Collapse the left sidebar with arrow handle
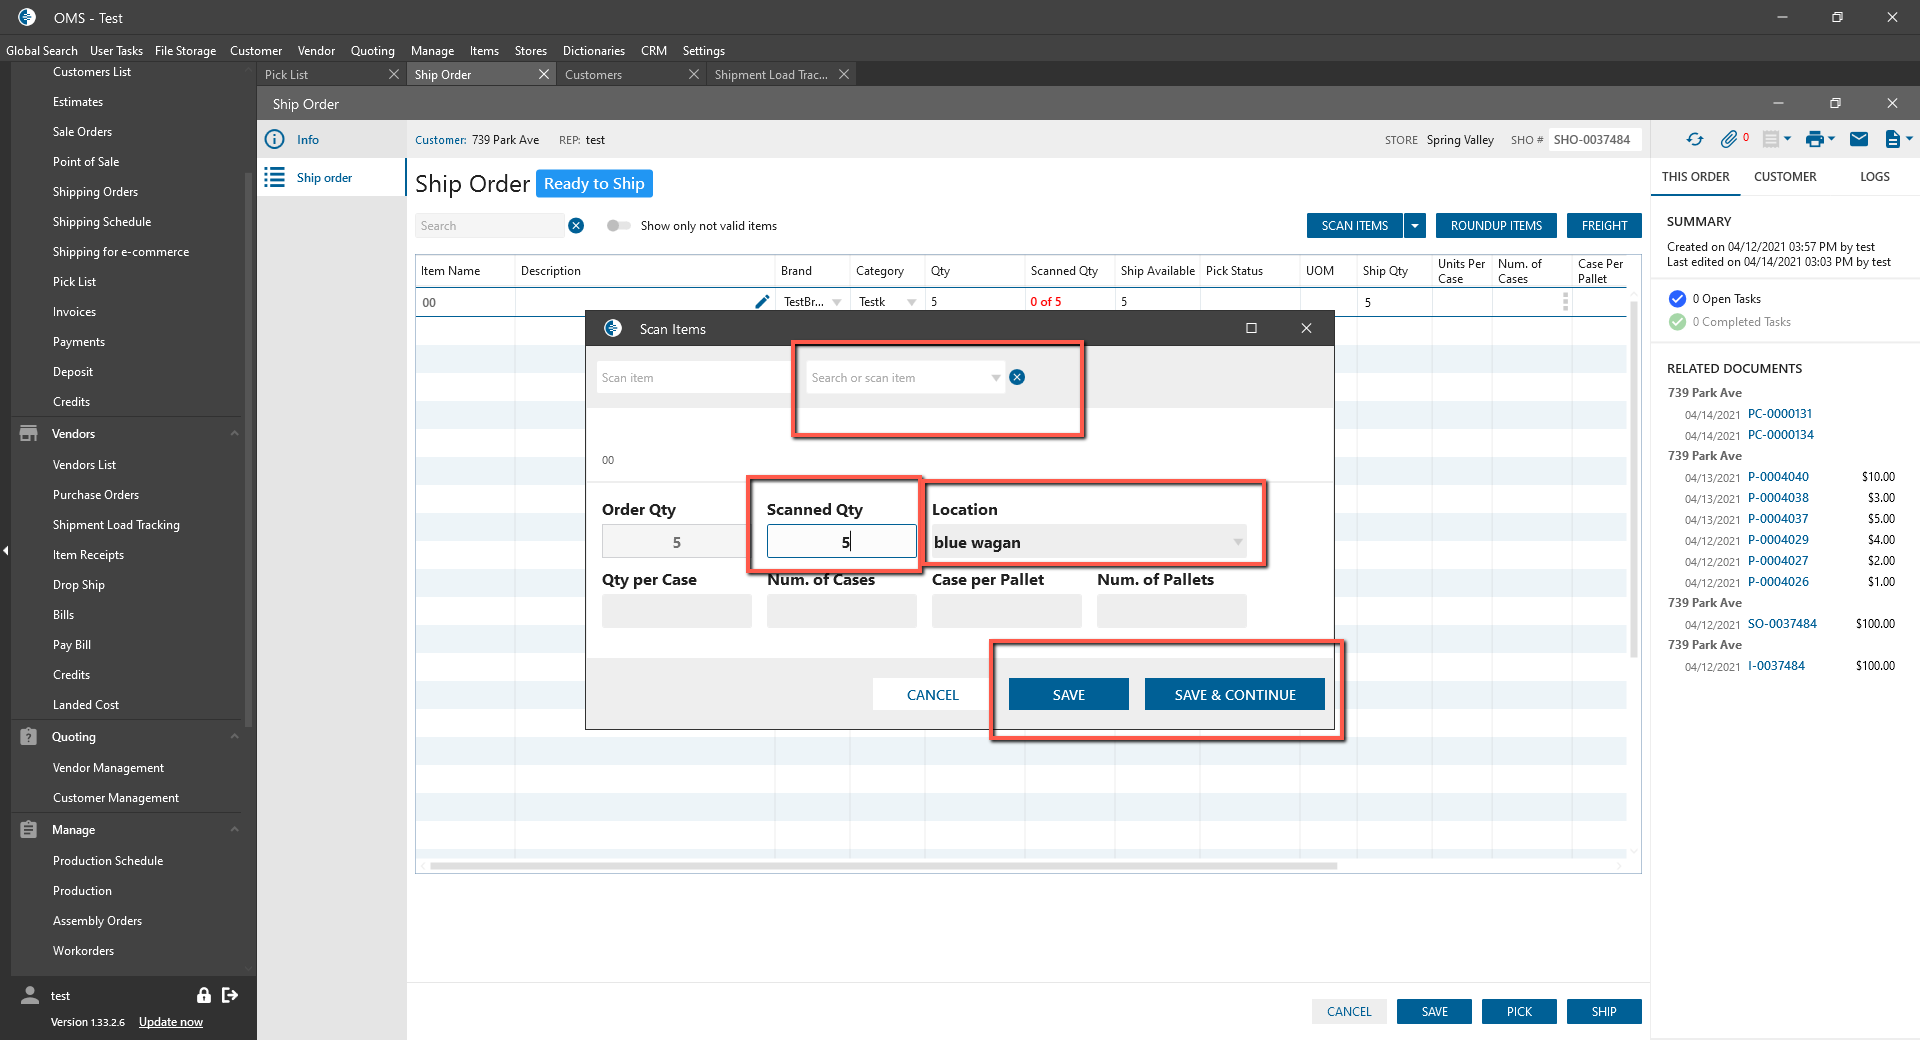This screenshot has width=1920, height=1040. click(5, 550)
